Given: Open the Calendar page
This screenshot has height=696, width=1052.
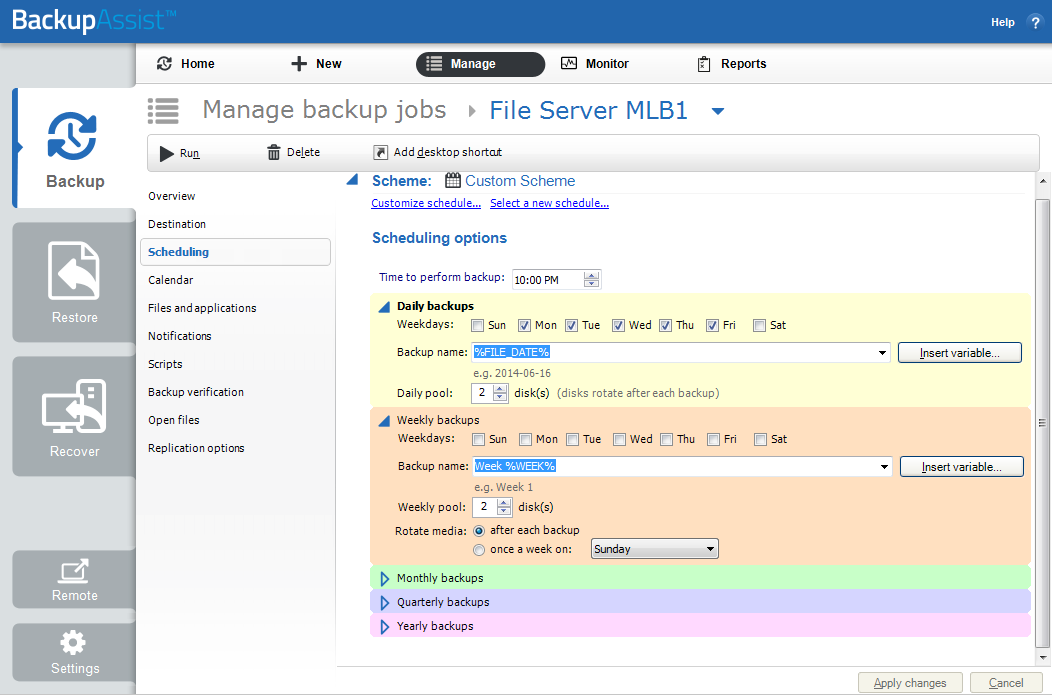Looking at the screenshot, I should pos(170,280).
